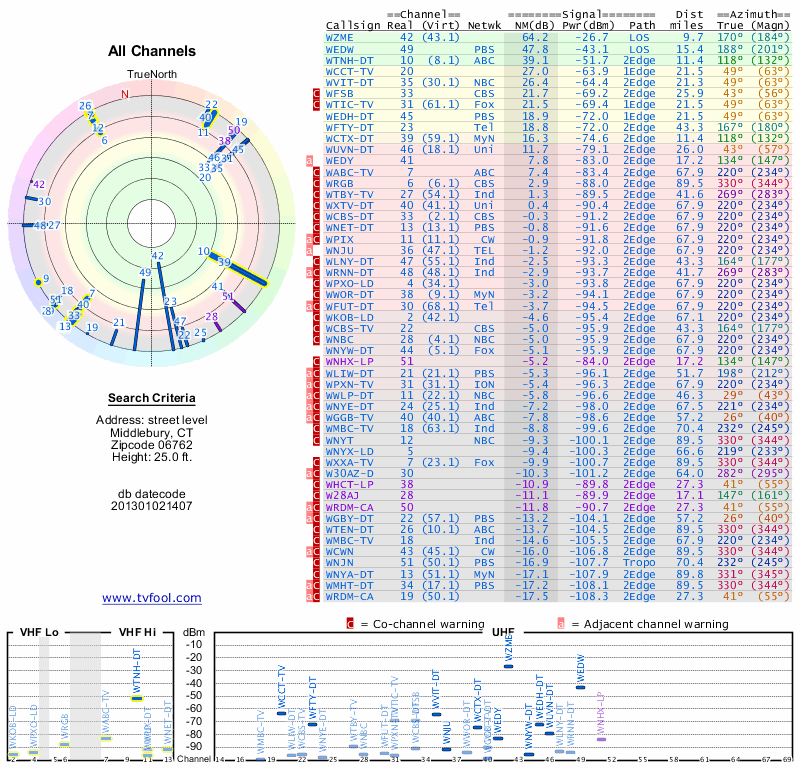Click the co-channel warning icon beside WFSB
800x768 pixels.
[316, 93]
